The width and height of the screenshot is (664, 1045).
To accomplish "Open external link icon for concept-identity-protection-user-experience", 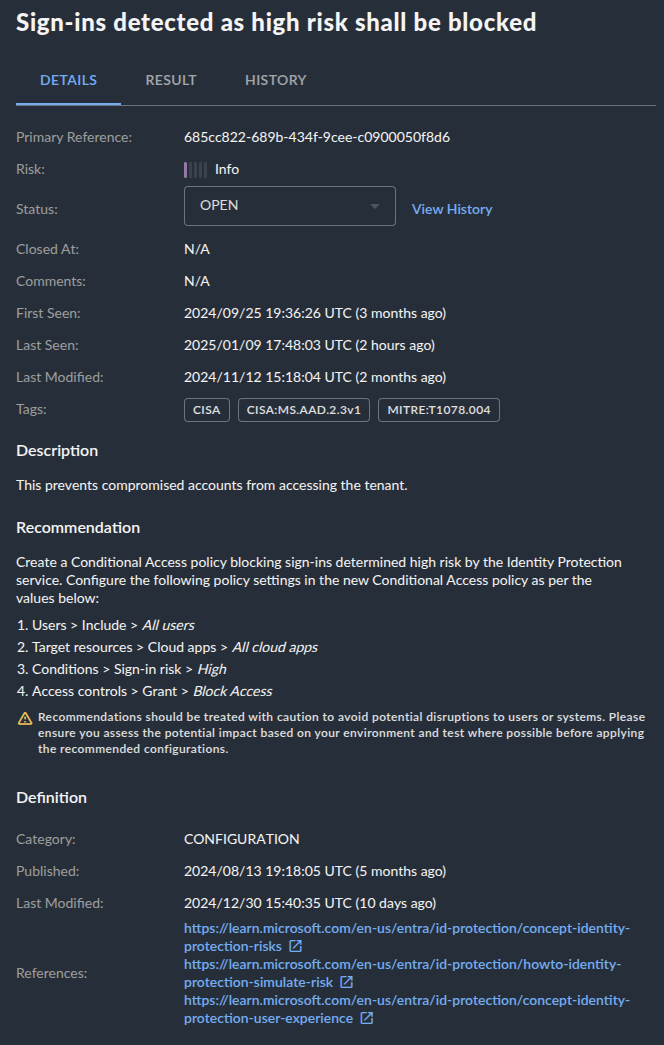I will tap(367, 1018).
